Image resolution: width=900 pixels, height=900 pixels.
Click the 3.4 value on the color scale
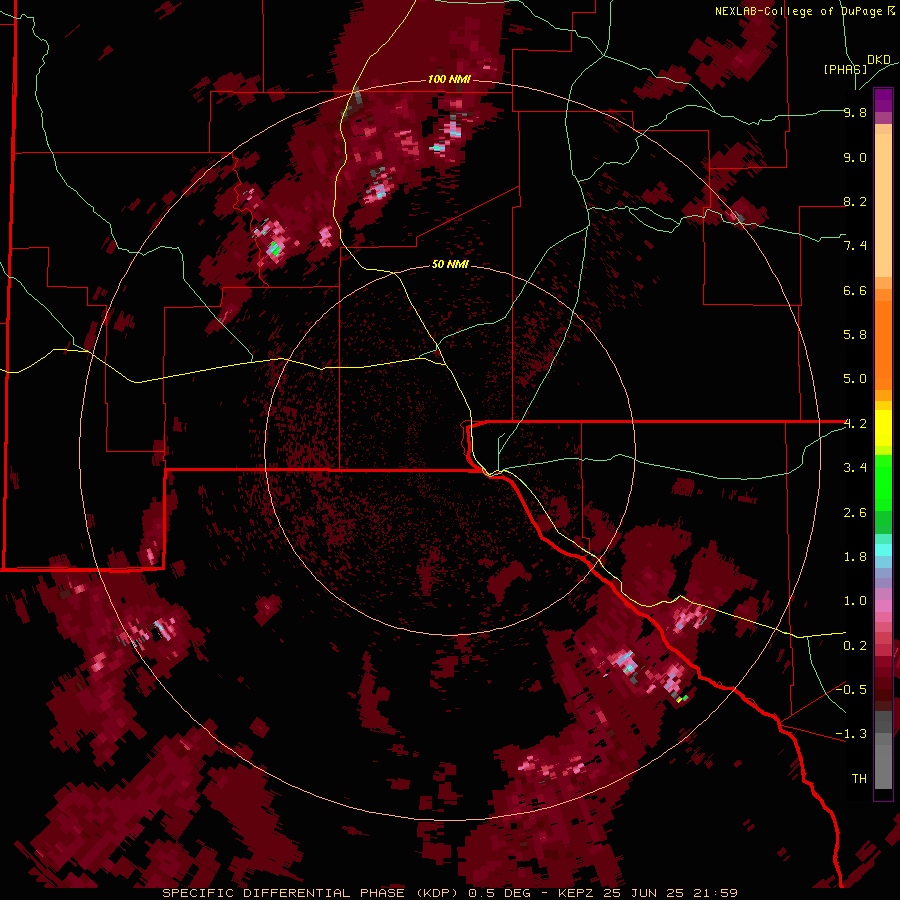[x=855, y=468]
